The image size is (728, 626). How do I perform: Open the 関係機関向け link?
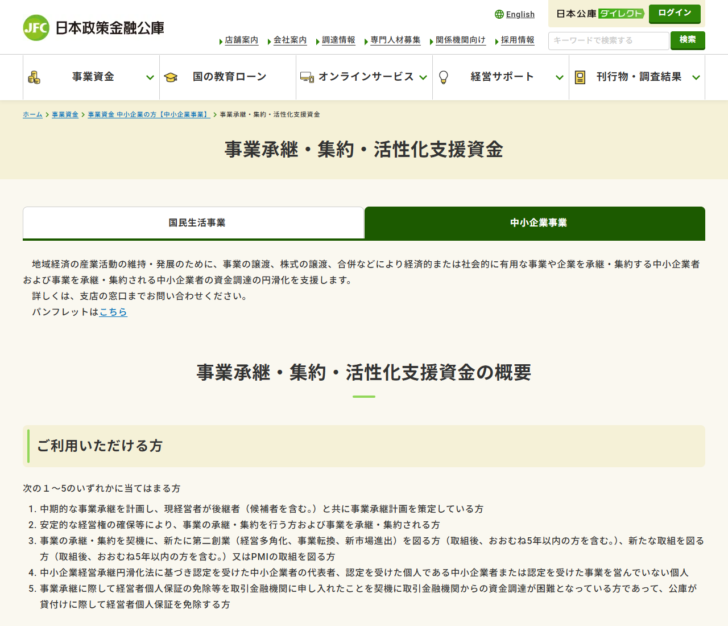point(461,40)
